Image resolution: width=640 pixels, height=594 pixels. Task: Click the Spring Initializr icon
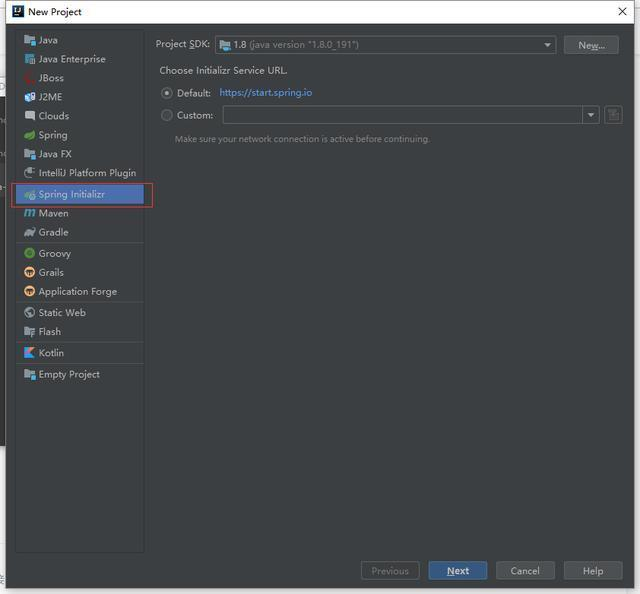pos(30,195)
